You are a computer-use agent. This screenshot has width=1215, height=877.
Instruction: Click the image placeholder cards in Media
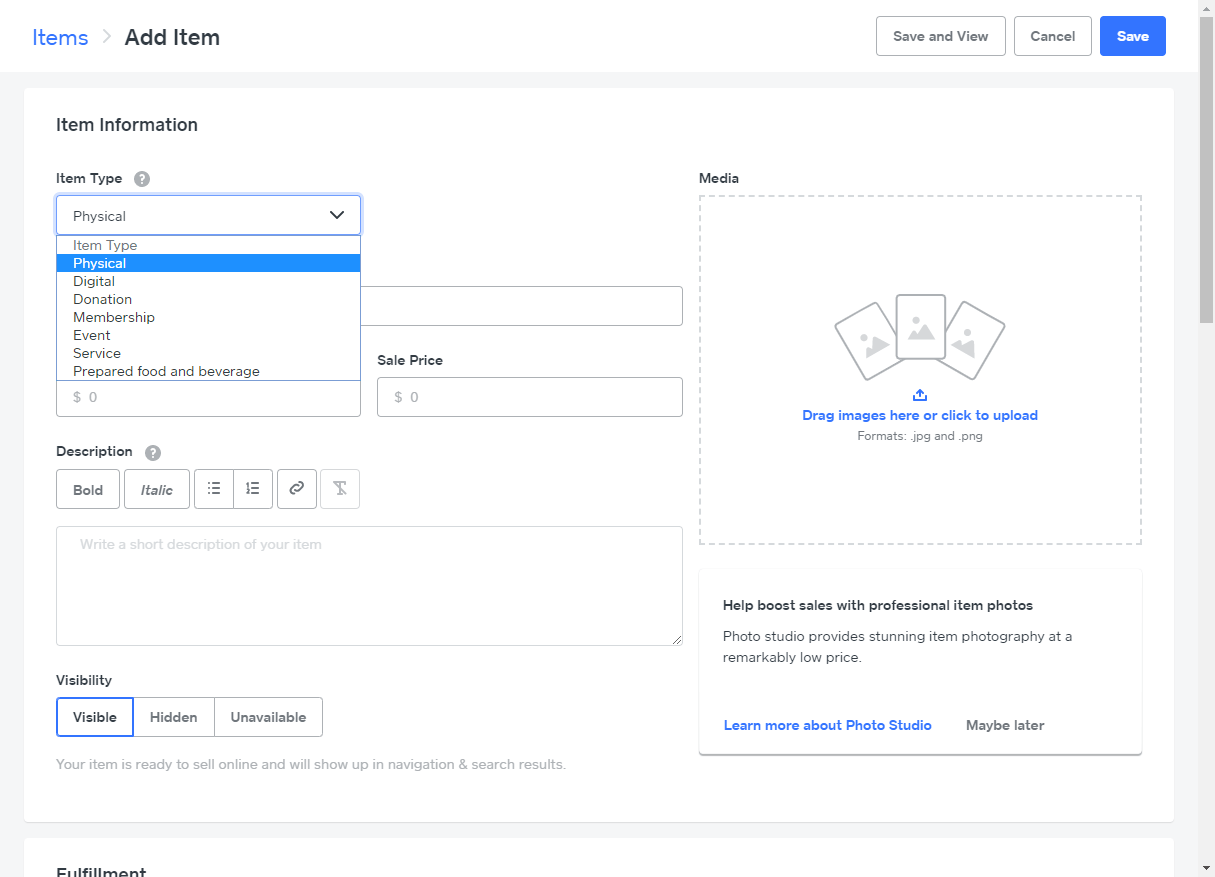(x=920, y=336)
